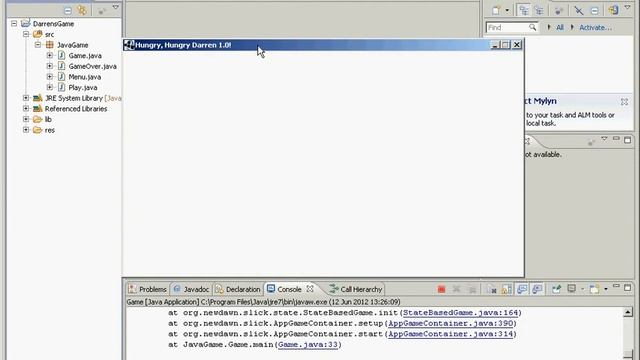This screenshot has height=360, width=640.
Task: Expand Referenced Libraries node
Action: click(x=26, y=109)
